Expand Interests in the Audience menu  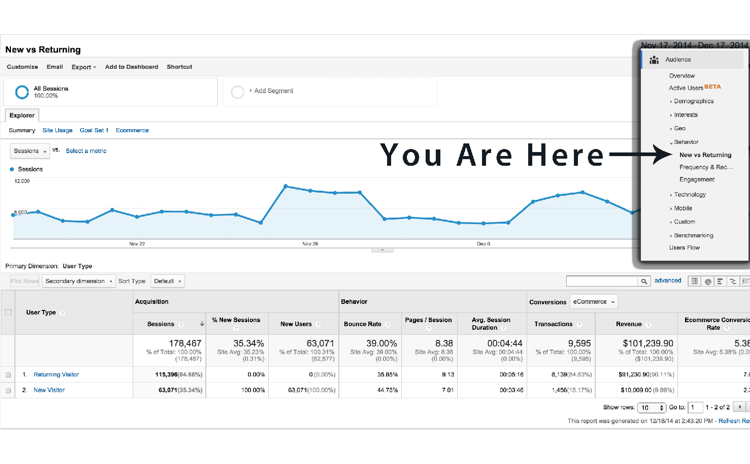[x=684, y=115]
